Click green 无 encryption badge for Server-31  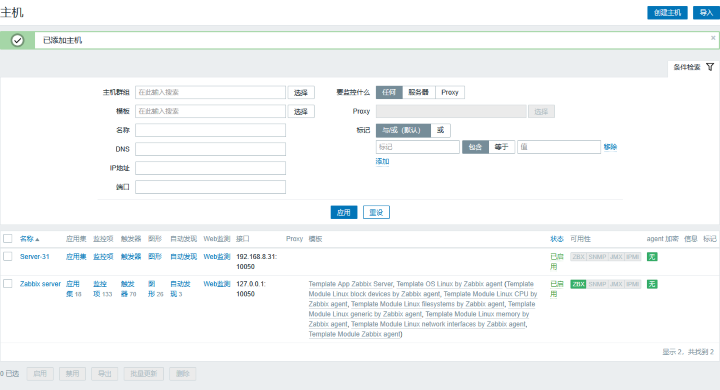click(x=652, y=257)
